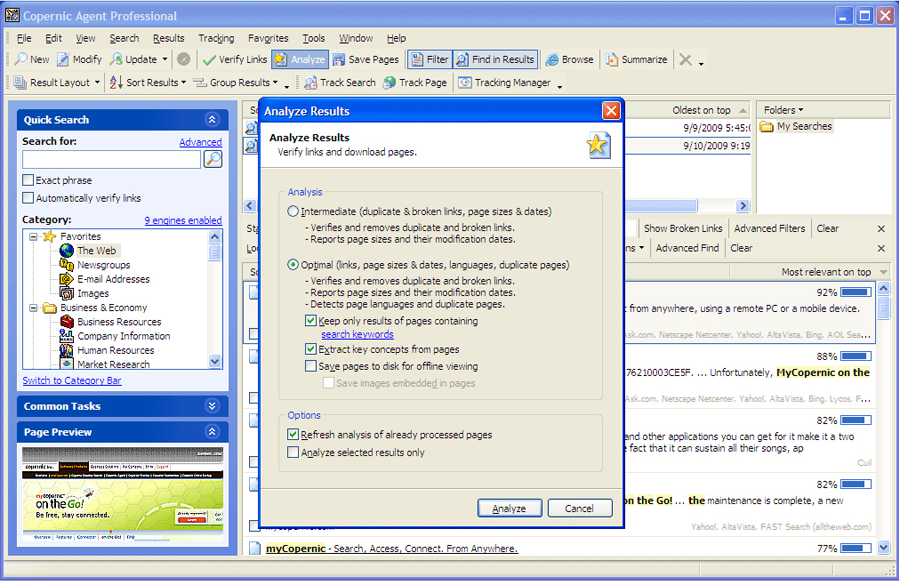
Task: Uncheck Extract key concepts from pages
Action: [312, 350]
